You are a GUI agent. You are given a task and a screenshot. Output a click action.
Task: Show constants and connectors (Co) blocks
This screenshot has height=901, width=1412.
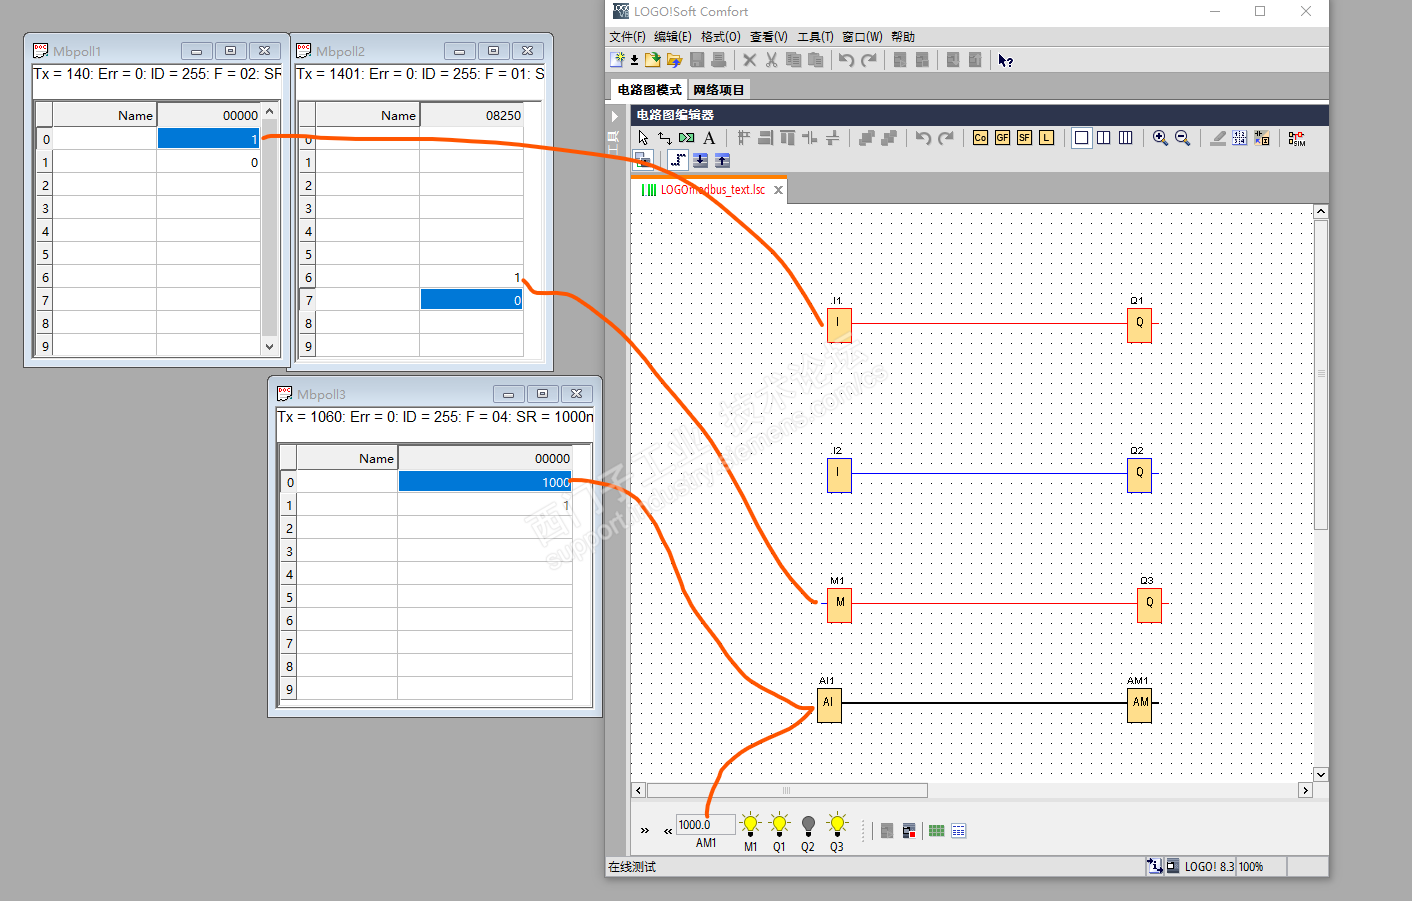tap(980, 138)
